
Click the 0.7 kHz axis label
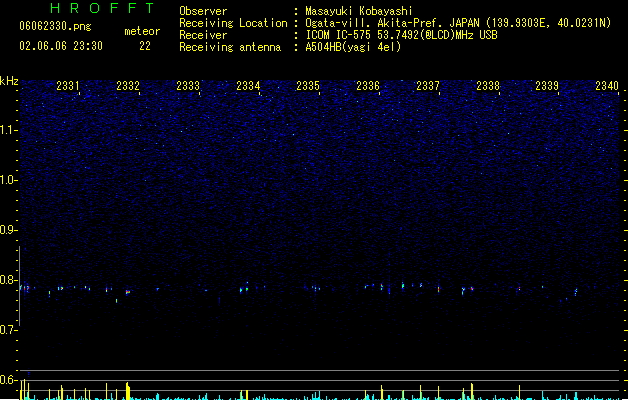pyautogui.click(x=9, y=330)
